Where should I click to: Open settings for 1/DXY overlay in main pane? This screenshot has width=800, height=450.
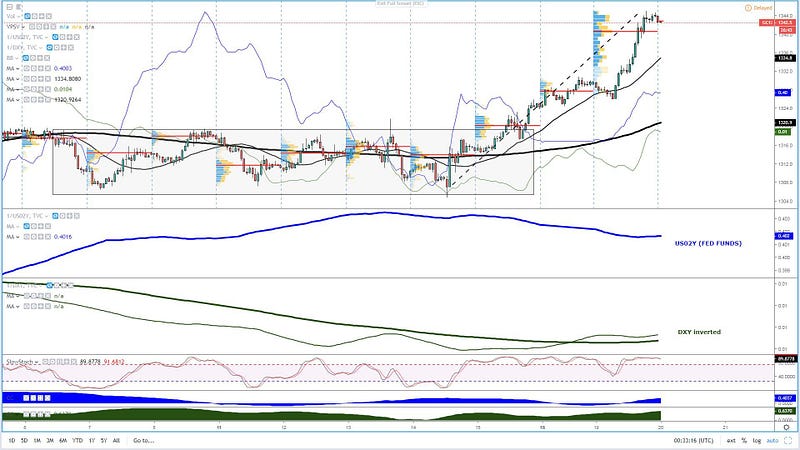(x=57, y=47)
